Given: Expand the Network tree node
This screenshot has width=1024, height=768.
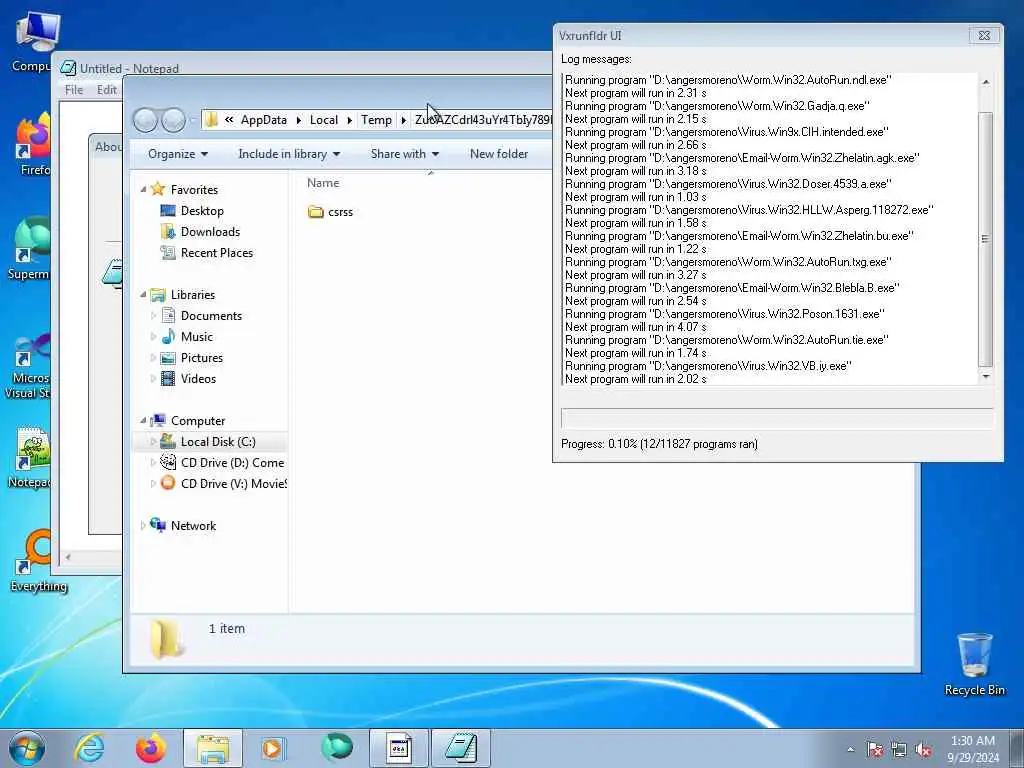Looking at the screenshot, I should pyautogui.click(x=143, y=526).
